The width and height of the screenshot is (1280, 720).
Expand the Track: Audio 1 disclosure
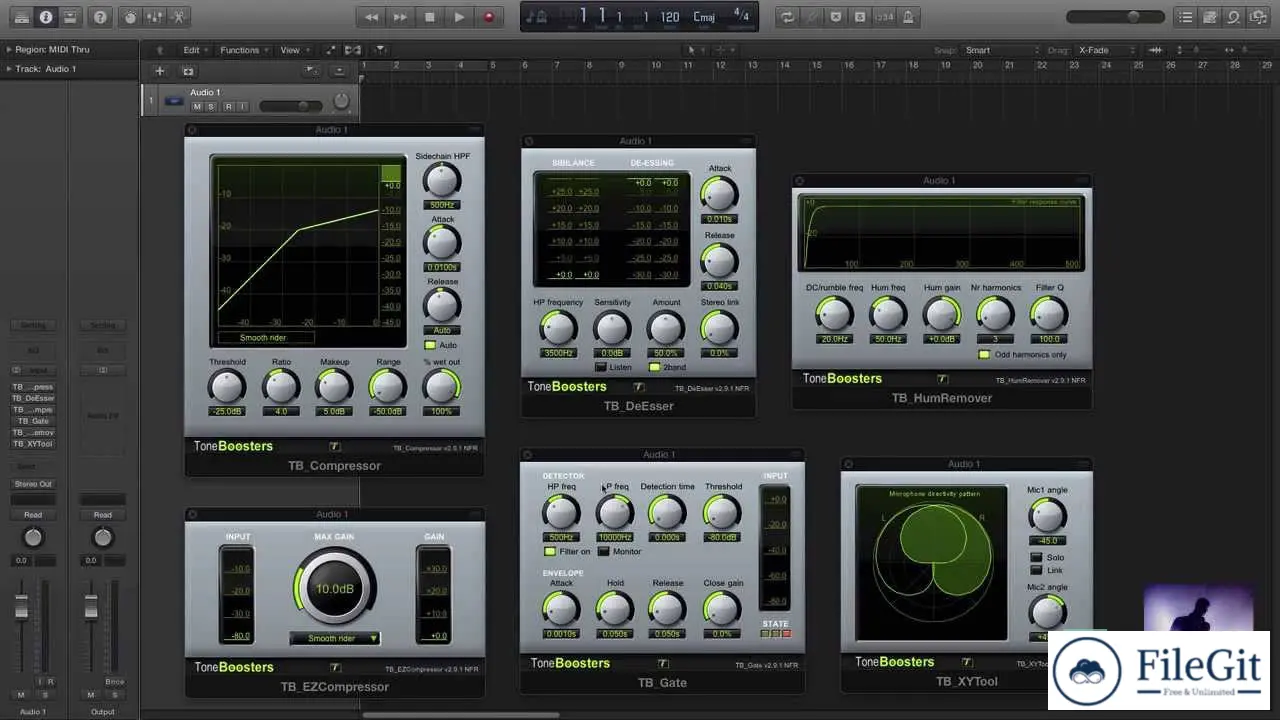(9, 69)
